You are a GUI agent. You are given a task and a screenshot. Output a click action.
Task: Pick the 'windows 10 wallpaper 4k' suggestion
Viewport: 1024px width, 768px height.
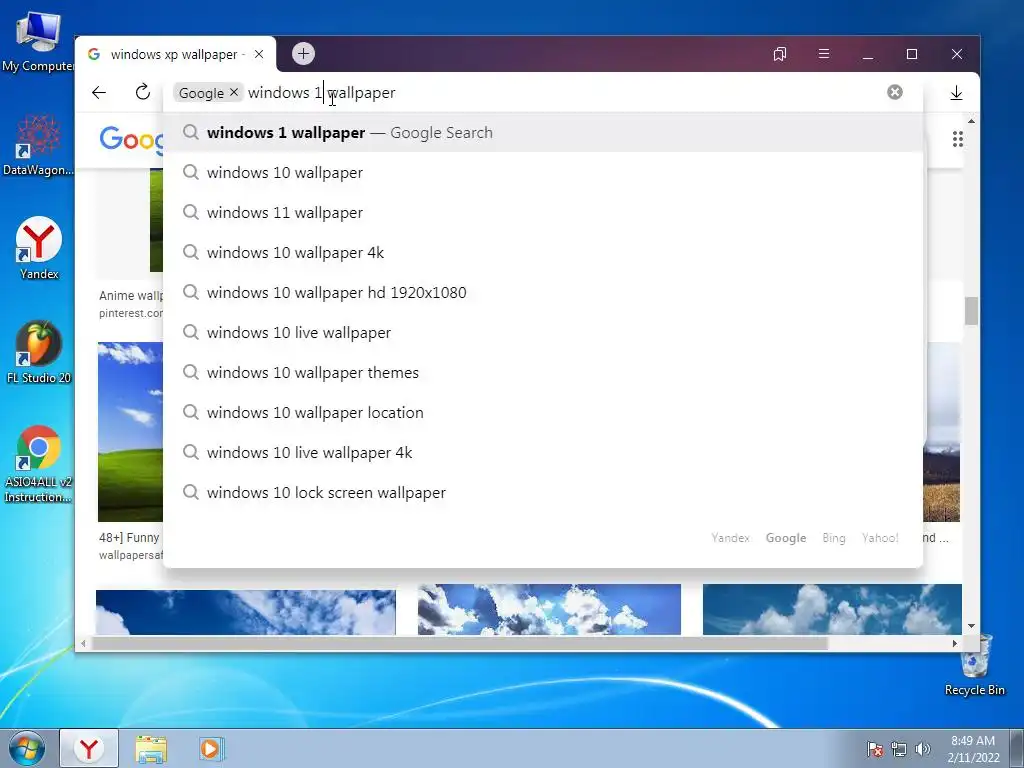543,252
